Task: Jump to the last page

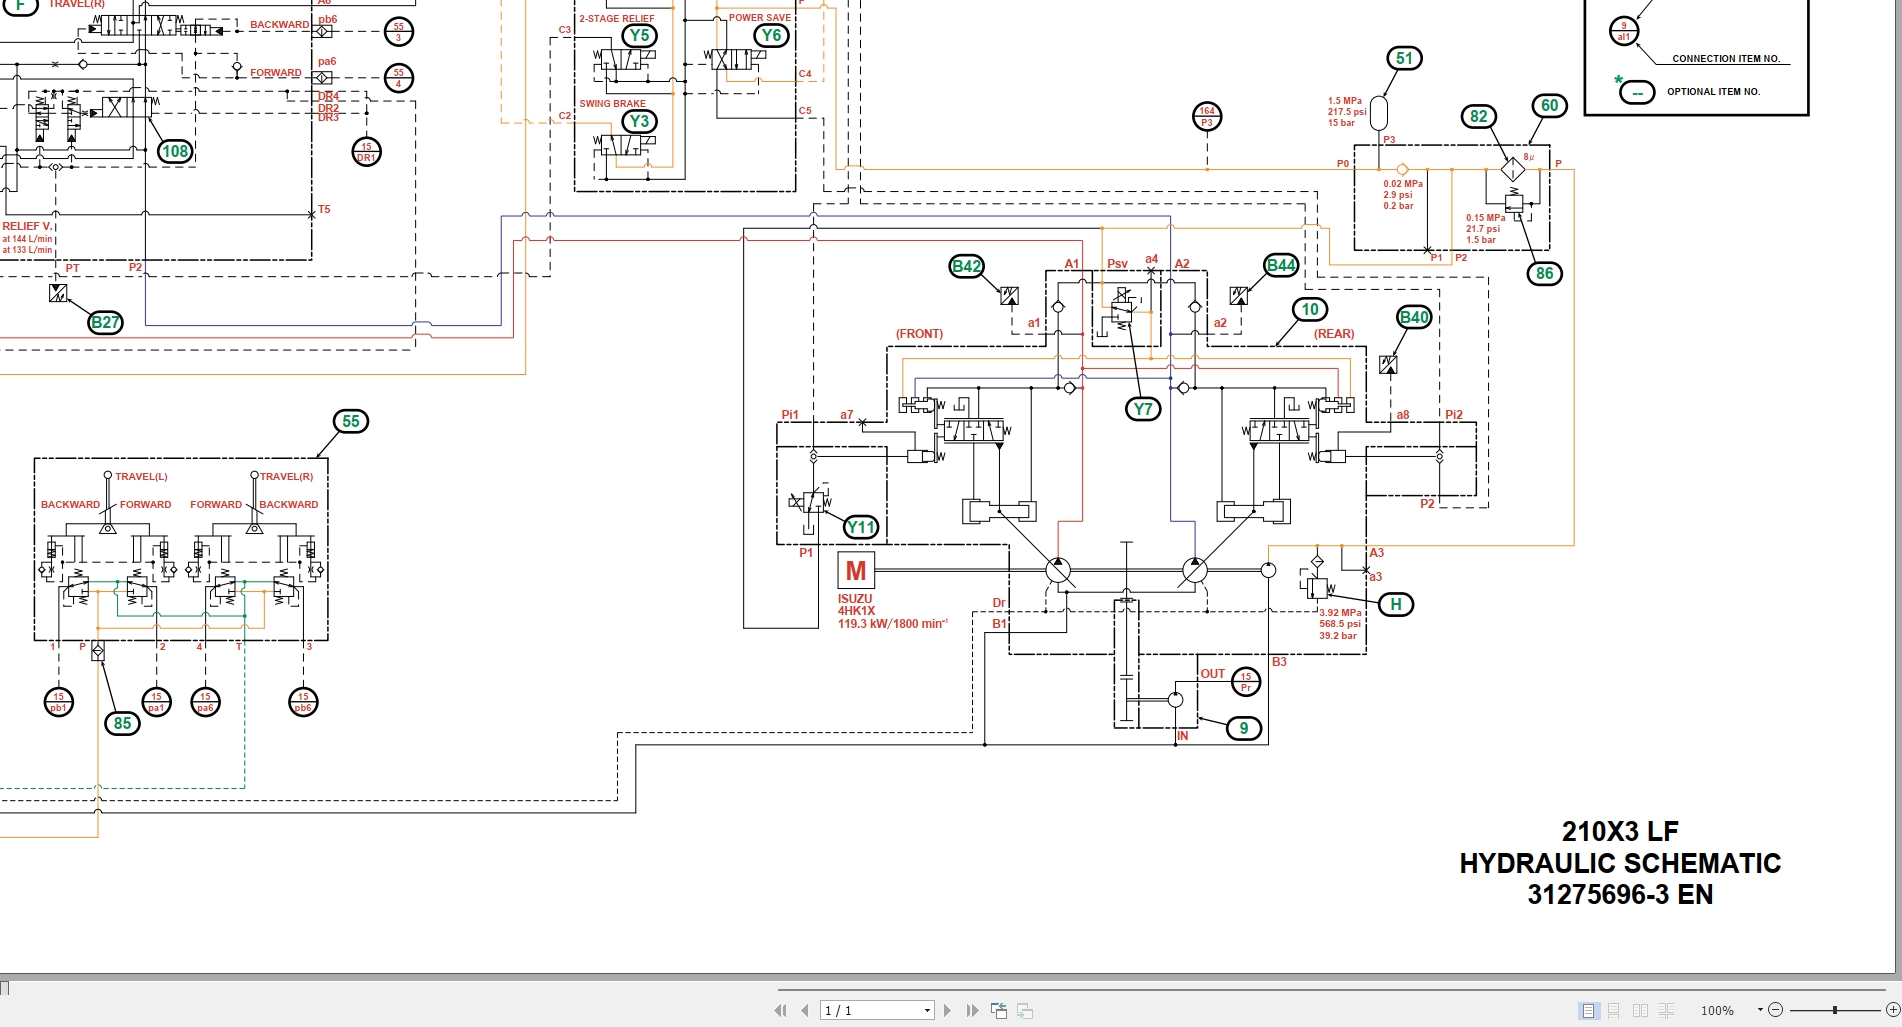Action: pyautogui.click(x=972, y=1010)
